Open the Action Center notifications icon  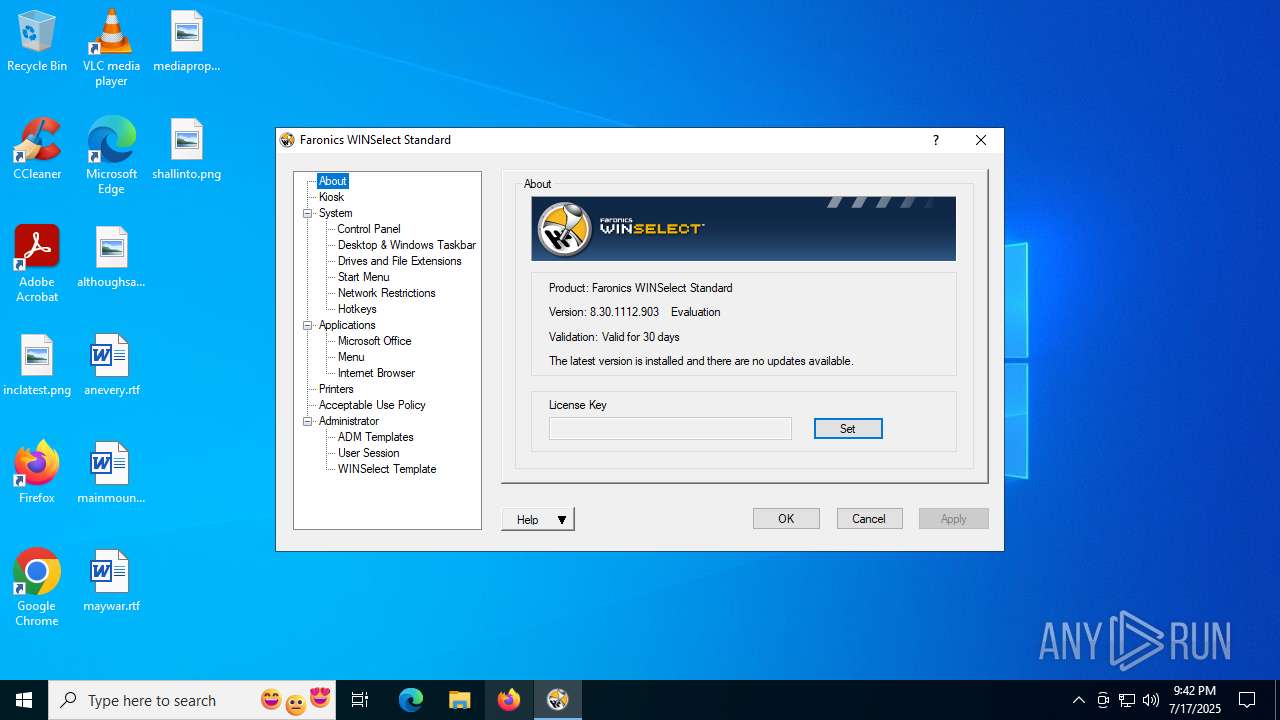tap(1247, 700)
